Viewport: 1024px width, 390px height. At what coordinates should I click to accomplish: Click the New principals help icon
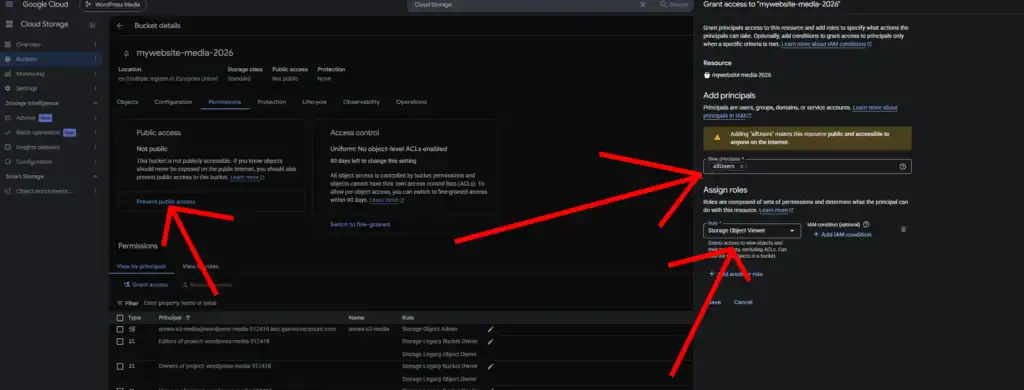(903, 167)
